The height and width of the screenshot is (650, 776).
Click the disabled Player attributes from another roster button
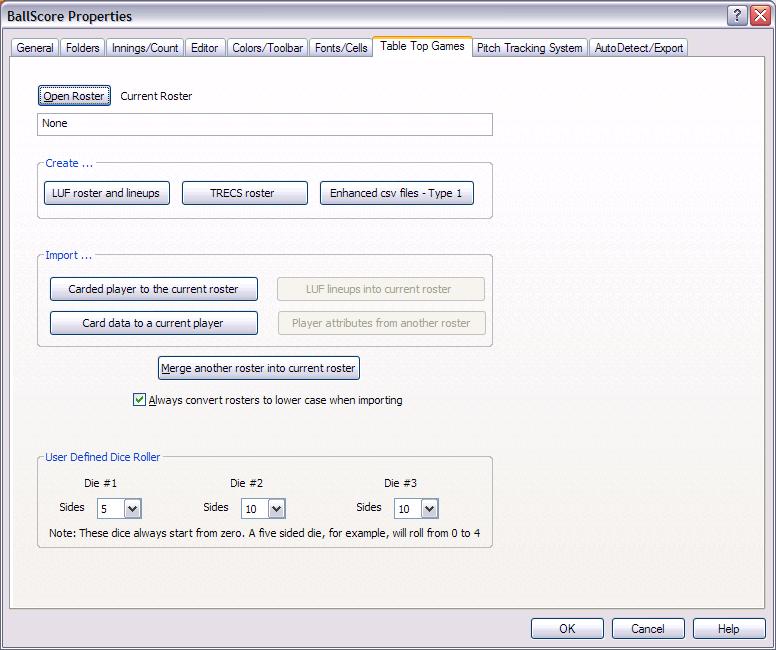(382, 323)
